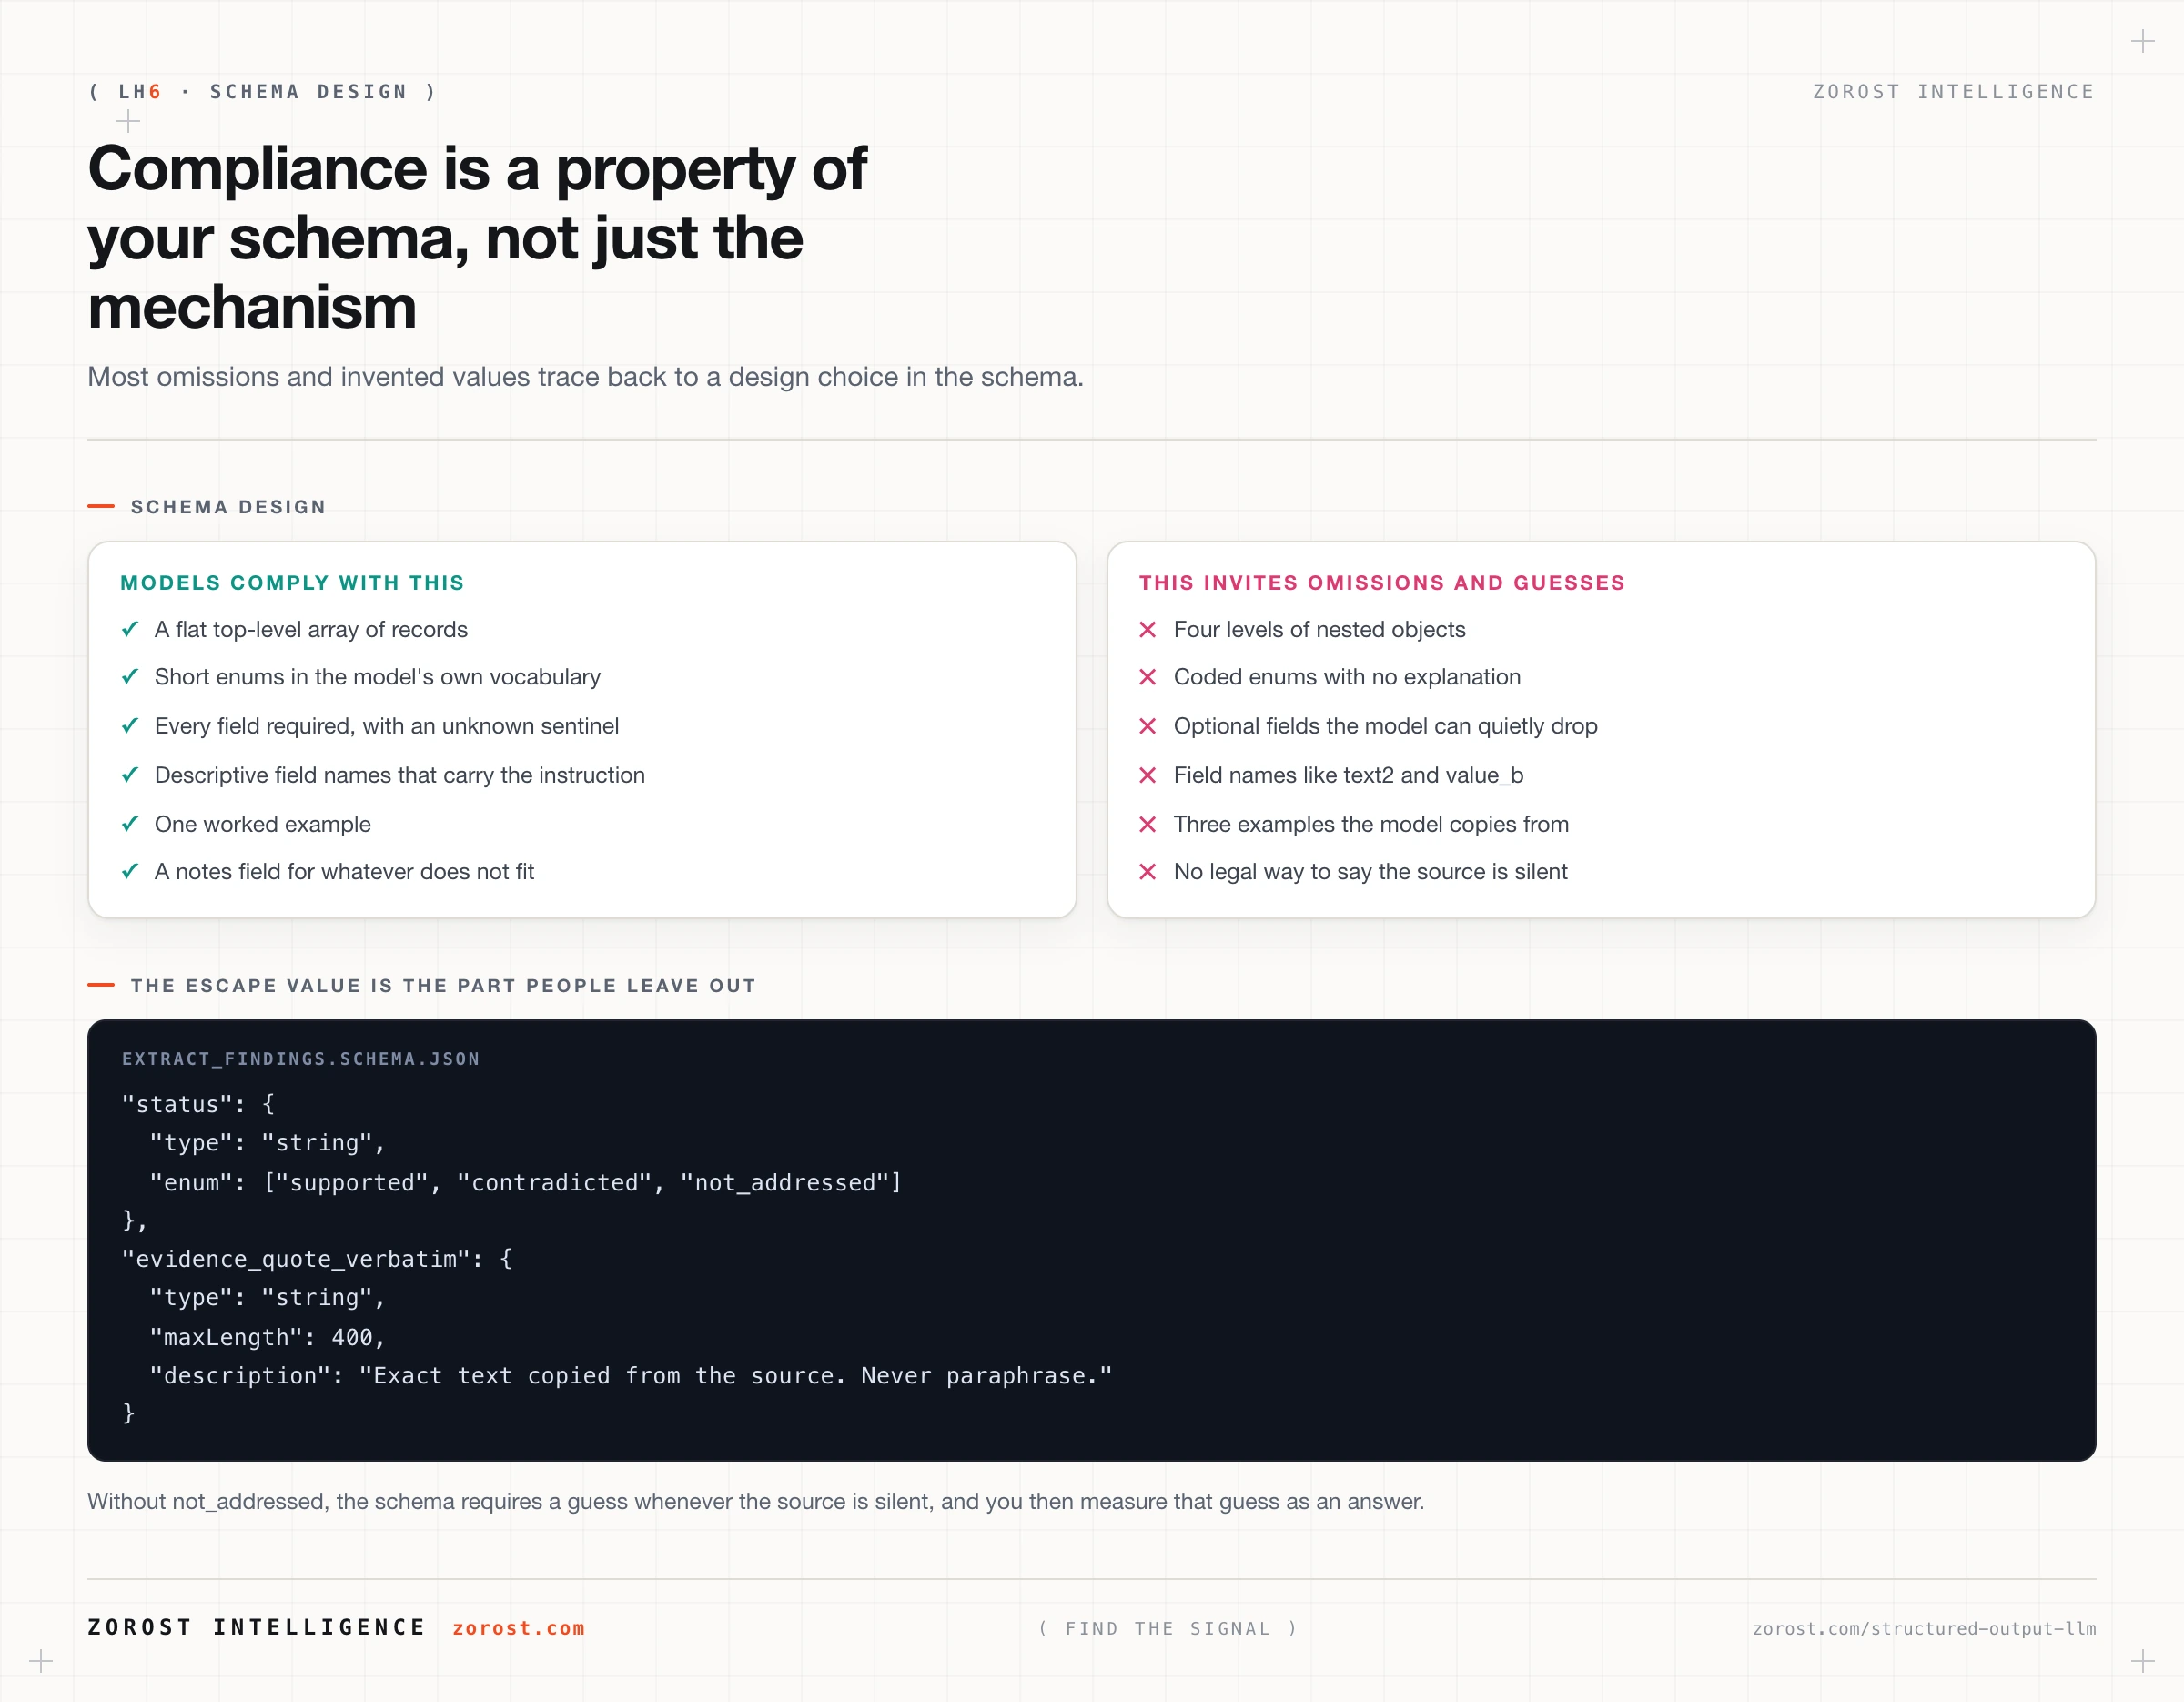Click the X mark beside 'Field names like text2 and value_b'
2184x1702 pixels.
pos(1148,775)
